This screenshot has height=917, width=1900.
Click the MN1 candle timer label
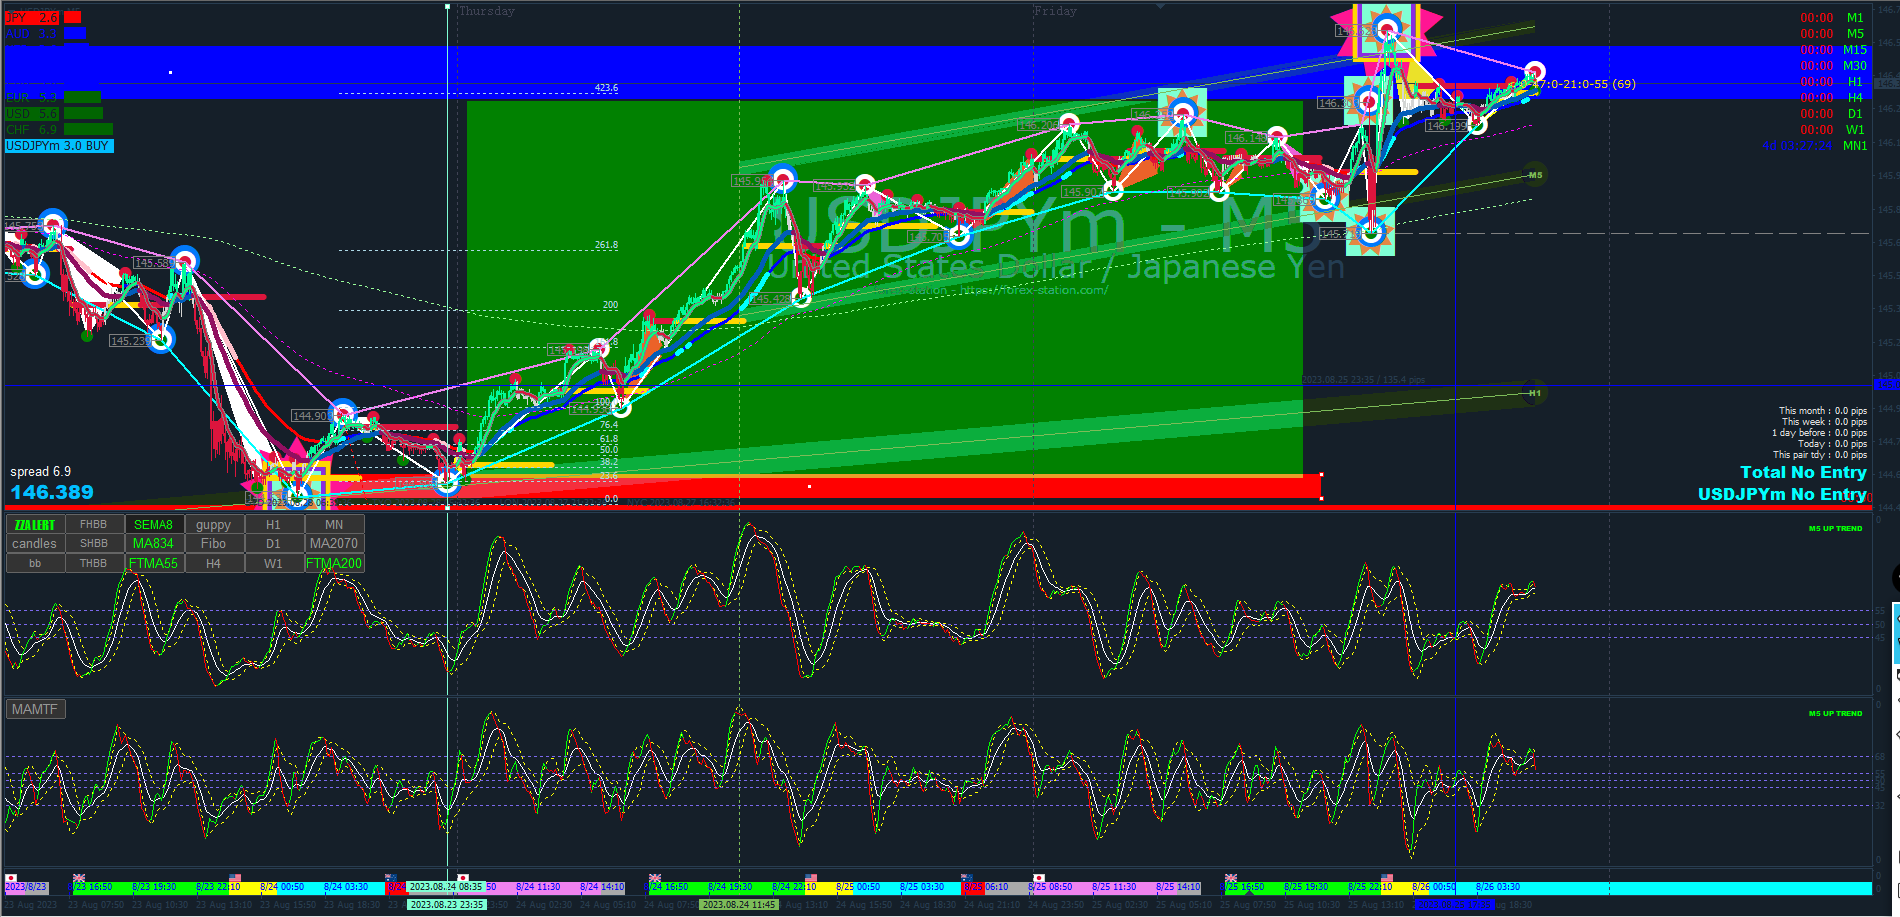click(1855, 146)
